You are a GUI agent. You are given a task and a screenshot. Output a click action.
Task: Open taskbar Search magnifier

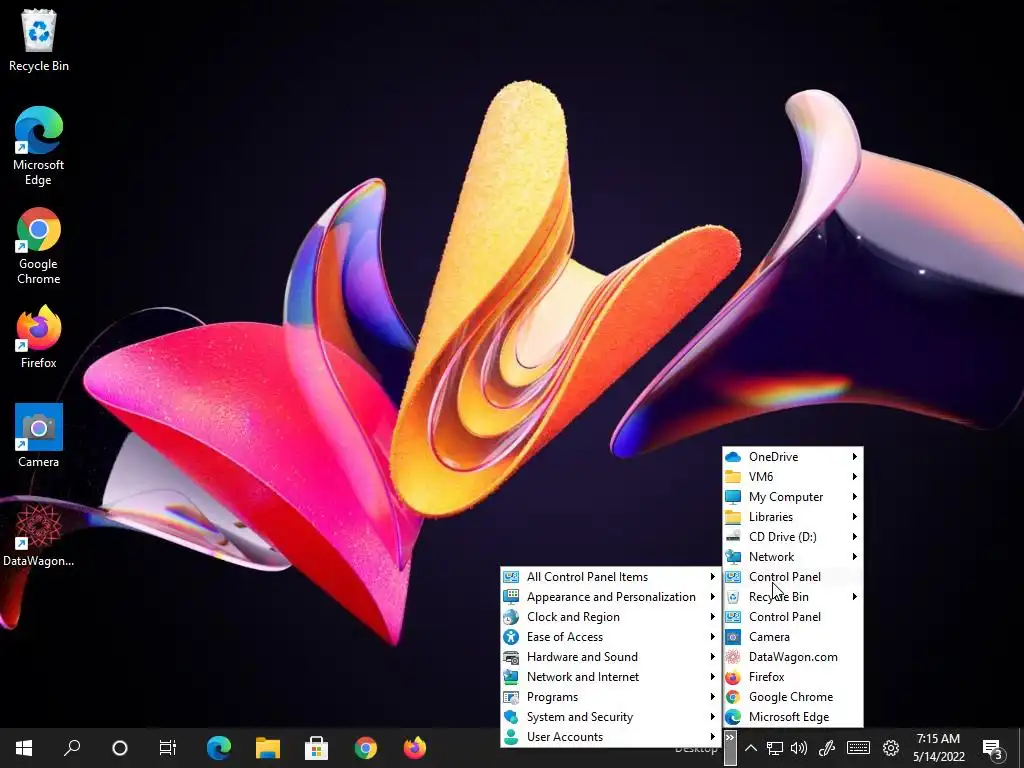coord(72,748)
